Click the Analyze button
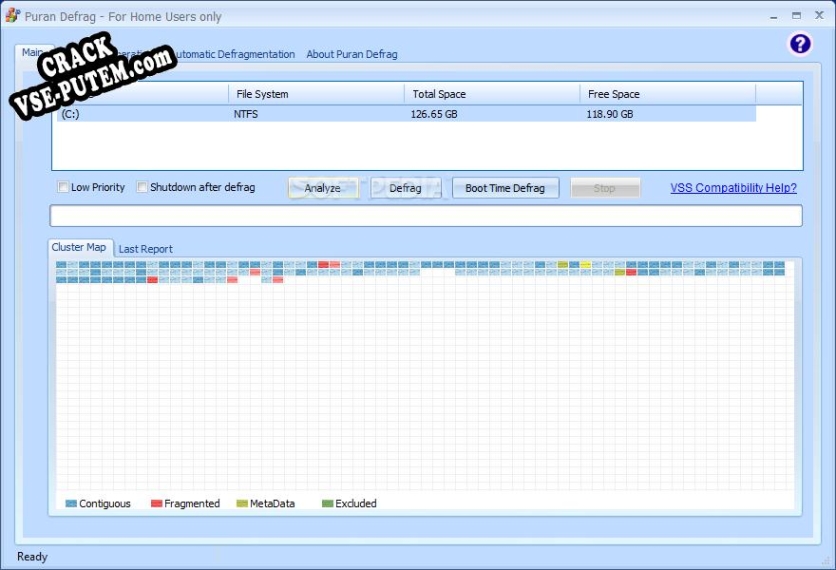836x570 pixels. point(323,188)
